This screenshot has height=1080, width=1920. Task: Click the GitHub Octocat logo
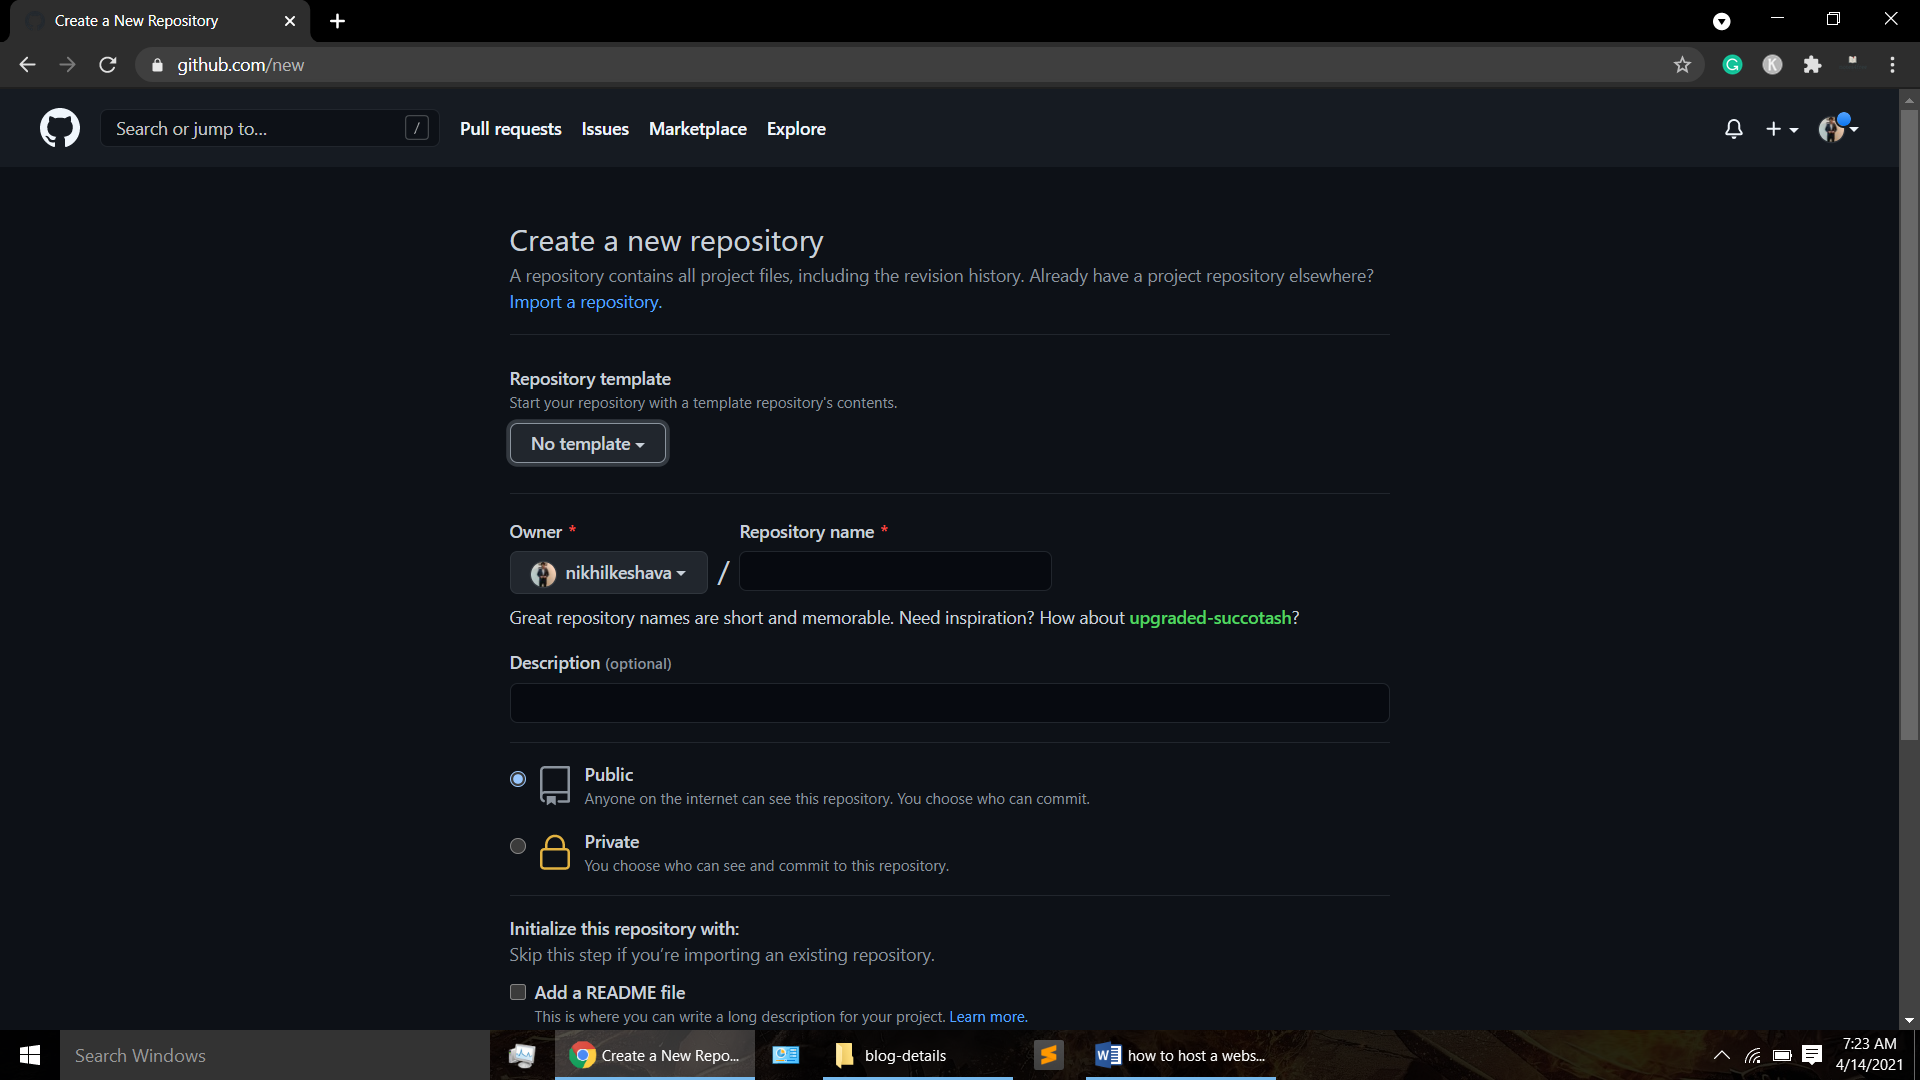pyautogui.click(x=60, y=128)
